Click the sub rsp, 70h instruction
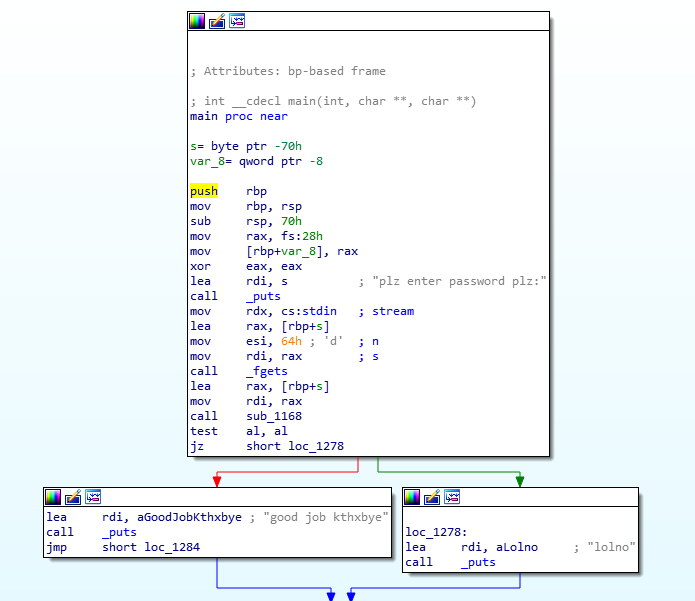695x601 pixels. click(x=246, y=221)
